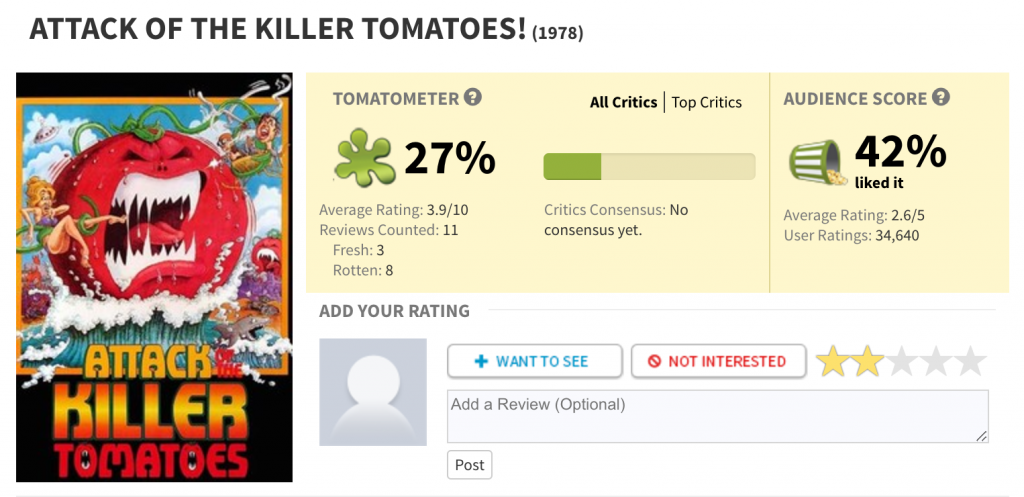Click the 27% Tomatometer score
1024x497 pixels.
pos(449,158)
